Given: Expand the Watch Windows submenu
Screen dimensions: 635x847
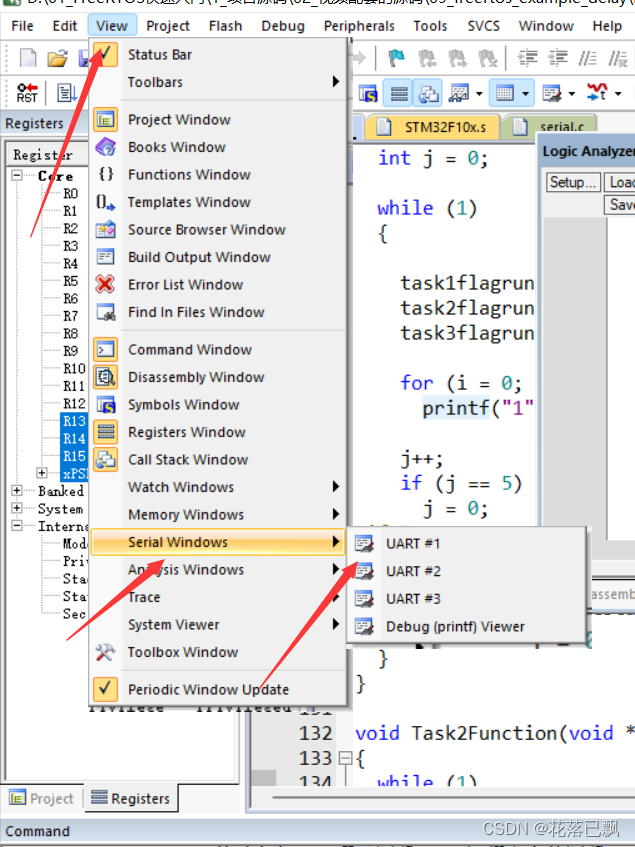Looking at the screenshot, I should click(x=335, y=487).
